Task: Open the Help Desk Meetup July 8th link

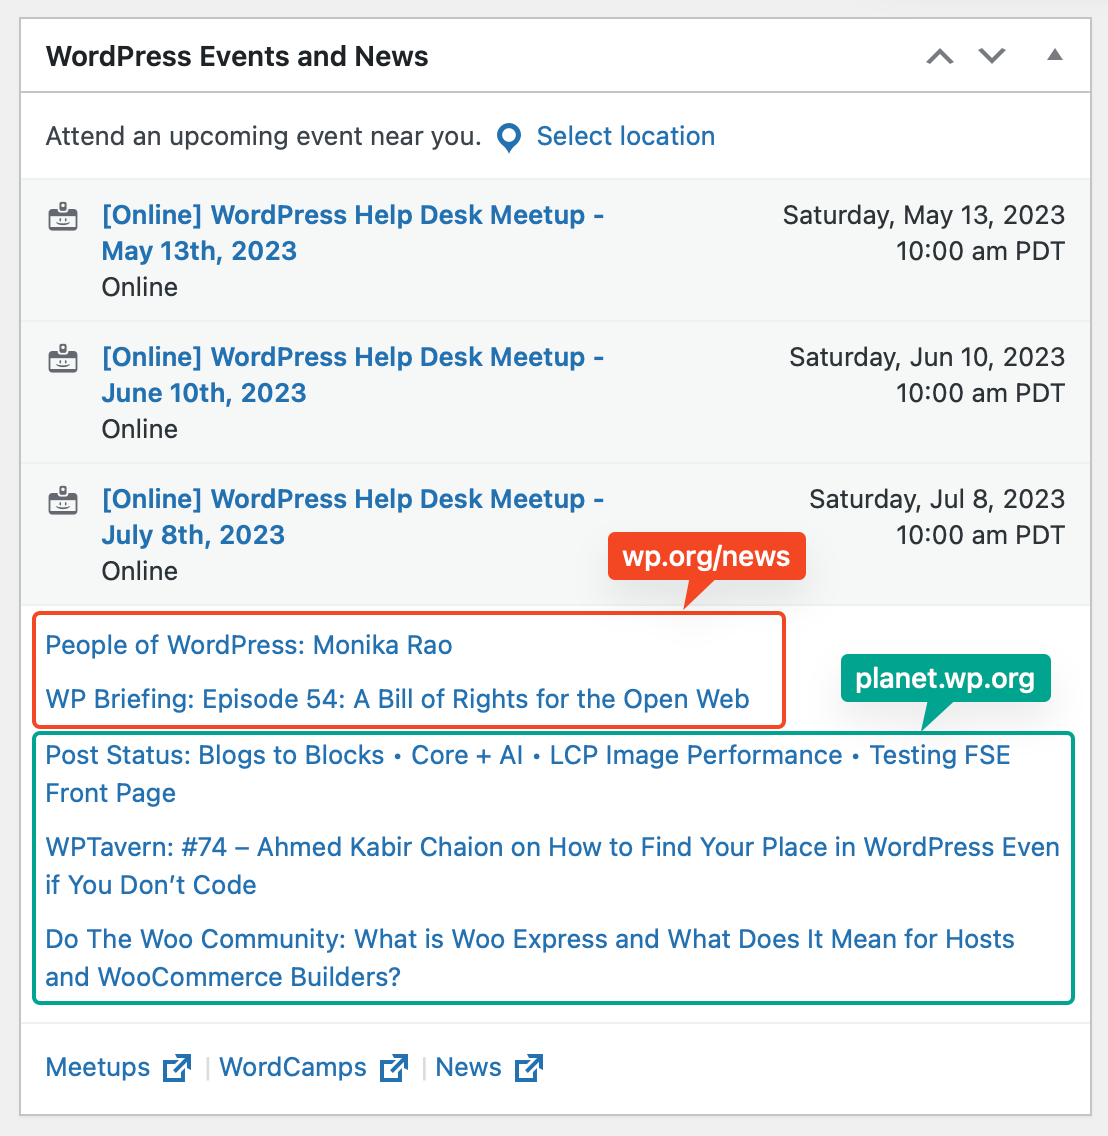Action: (353, 517)
